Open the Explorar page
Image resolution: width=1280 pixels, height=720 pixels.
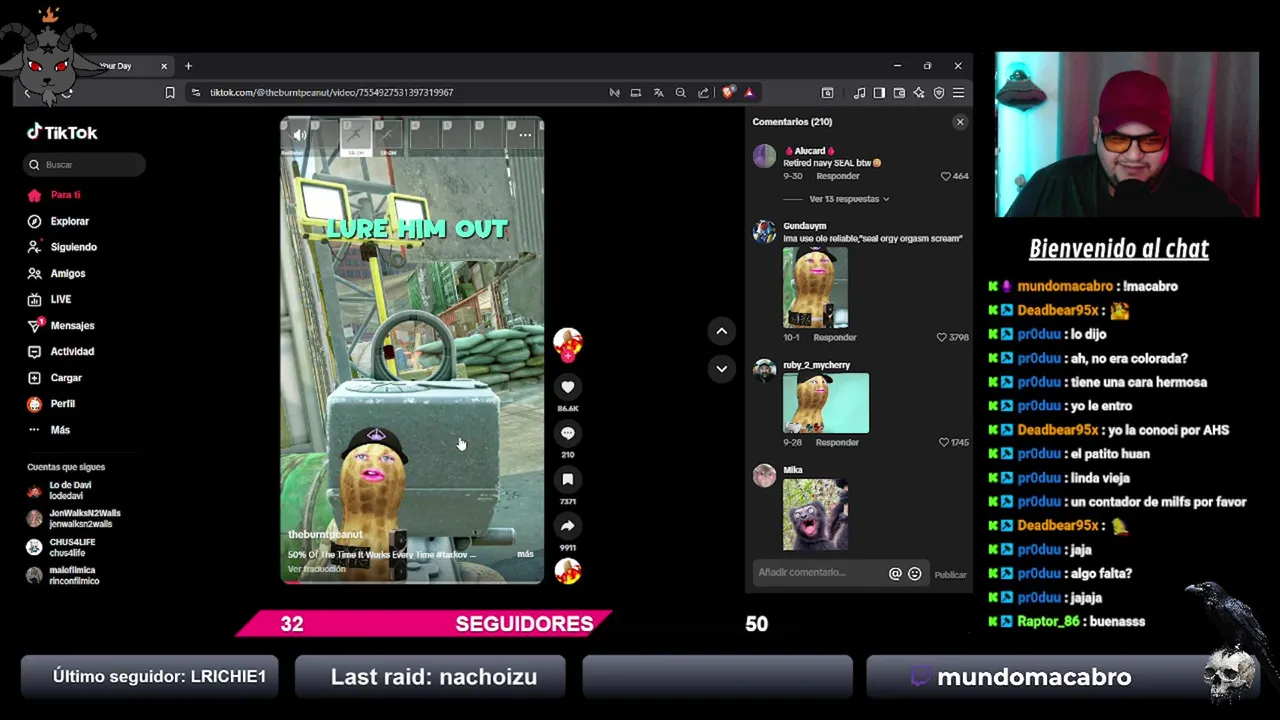[x=59, y=221]
